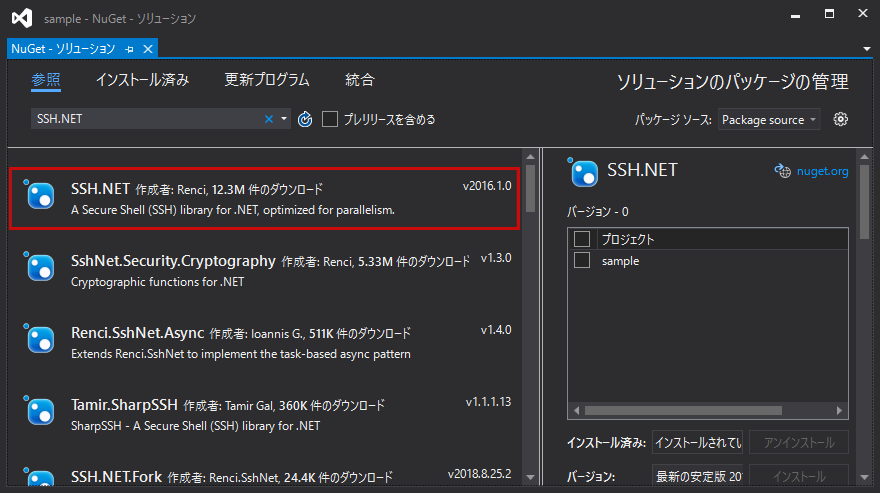Click the アンインストール button
Screen dimensions: 880x493
799,442
